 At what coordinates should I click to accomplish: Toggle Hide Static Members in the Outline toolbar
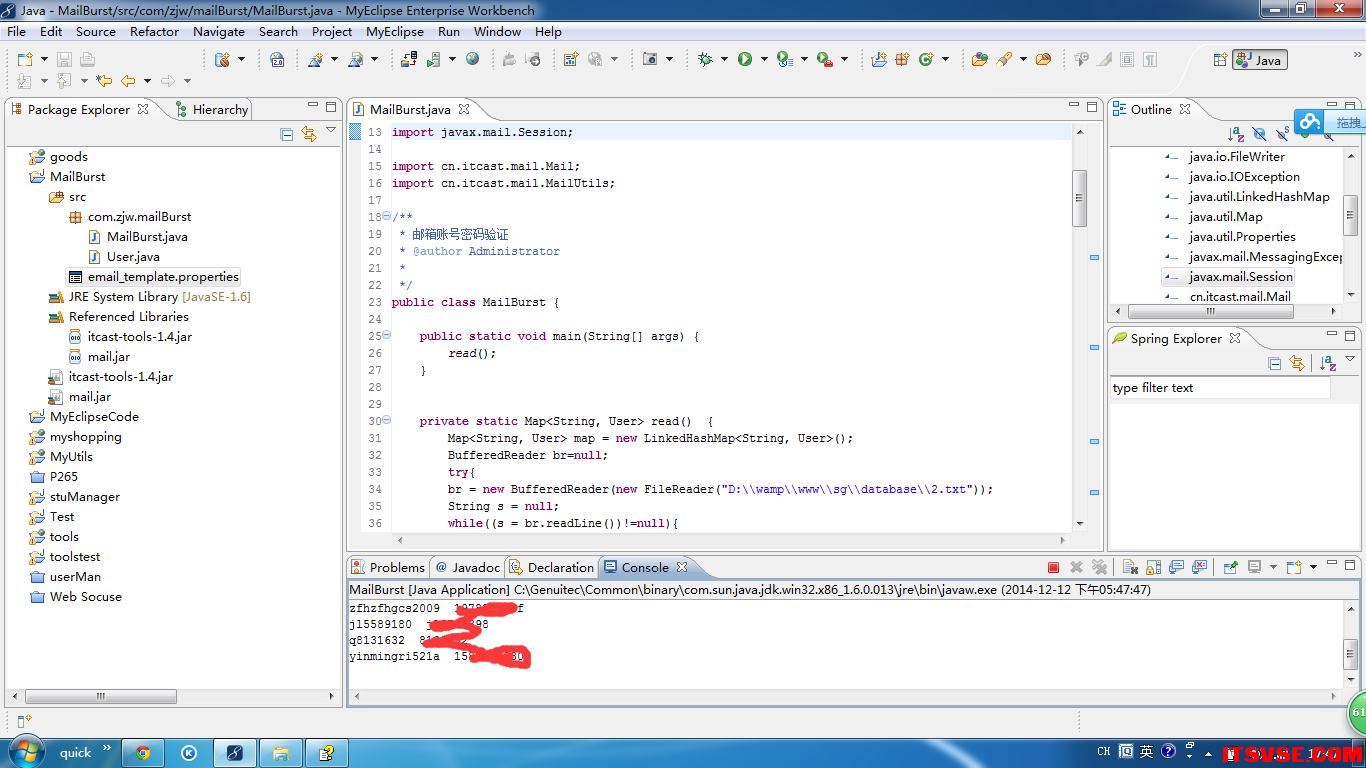tap(1282, 134)
